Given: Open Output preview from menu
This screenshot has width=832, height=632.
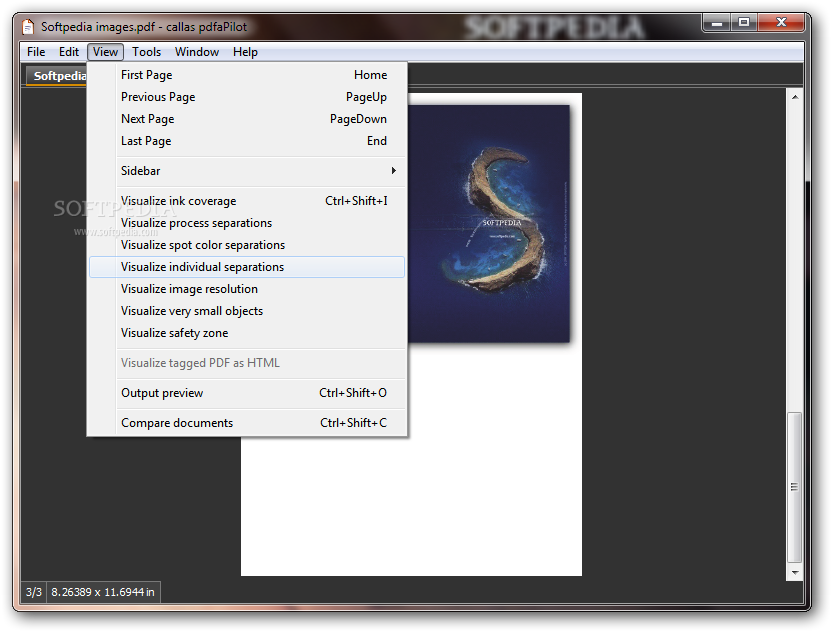Looking at the screenshot, I should coord(247,393).
